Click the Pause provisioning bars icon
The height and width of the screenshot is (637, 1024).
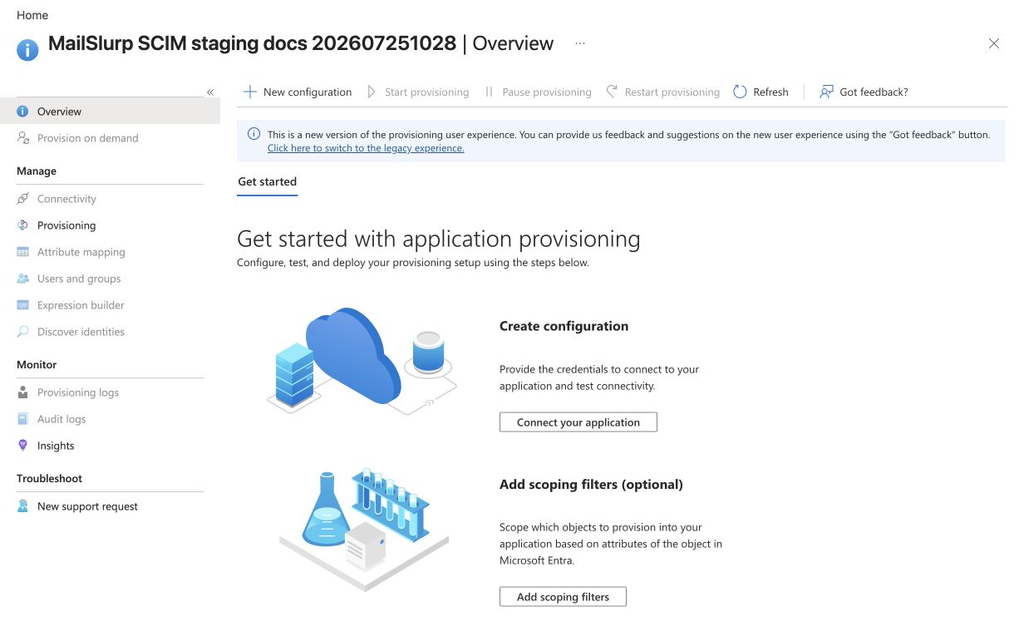point(488,92)
